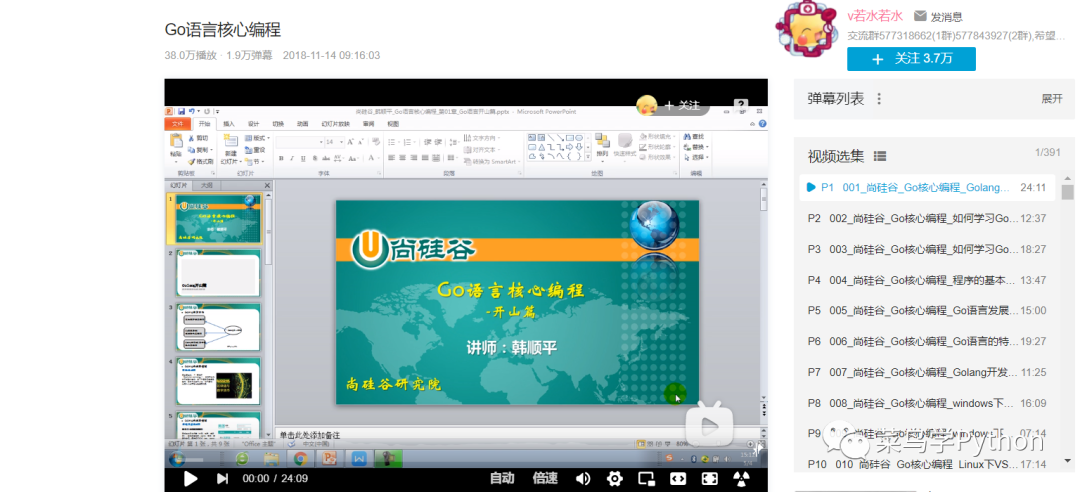
Task: Toggle widescreen theater mode
Action: (x=678, y=478)
